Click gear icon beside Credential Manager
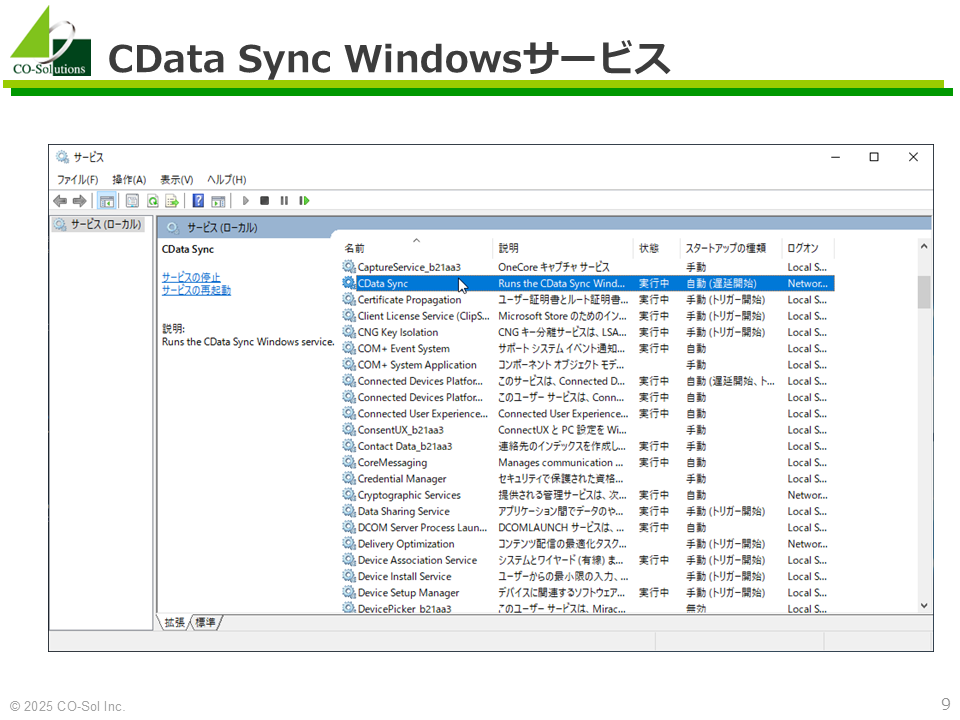This screenshot has width=960, height=720. pos(349,479)
